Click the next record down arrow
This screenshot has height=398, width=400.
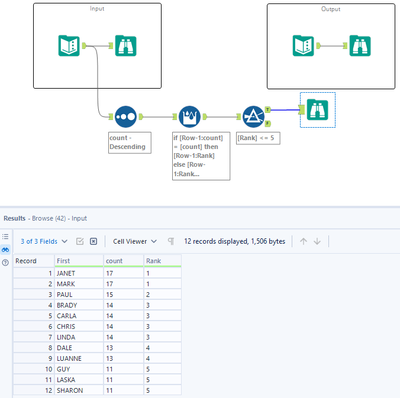coord(317,241)
